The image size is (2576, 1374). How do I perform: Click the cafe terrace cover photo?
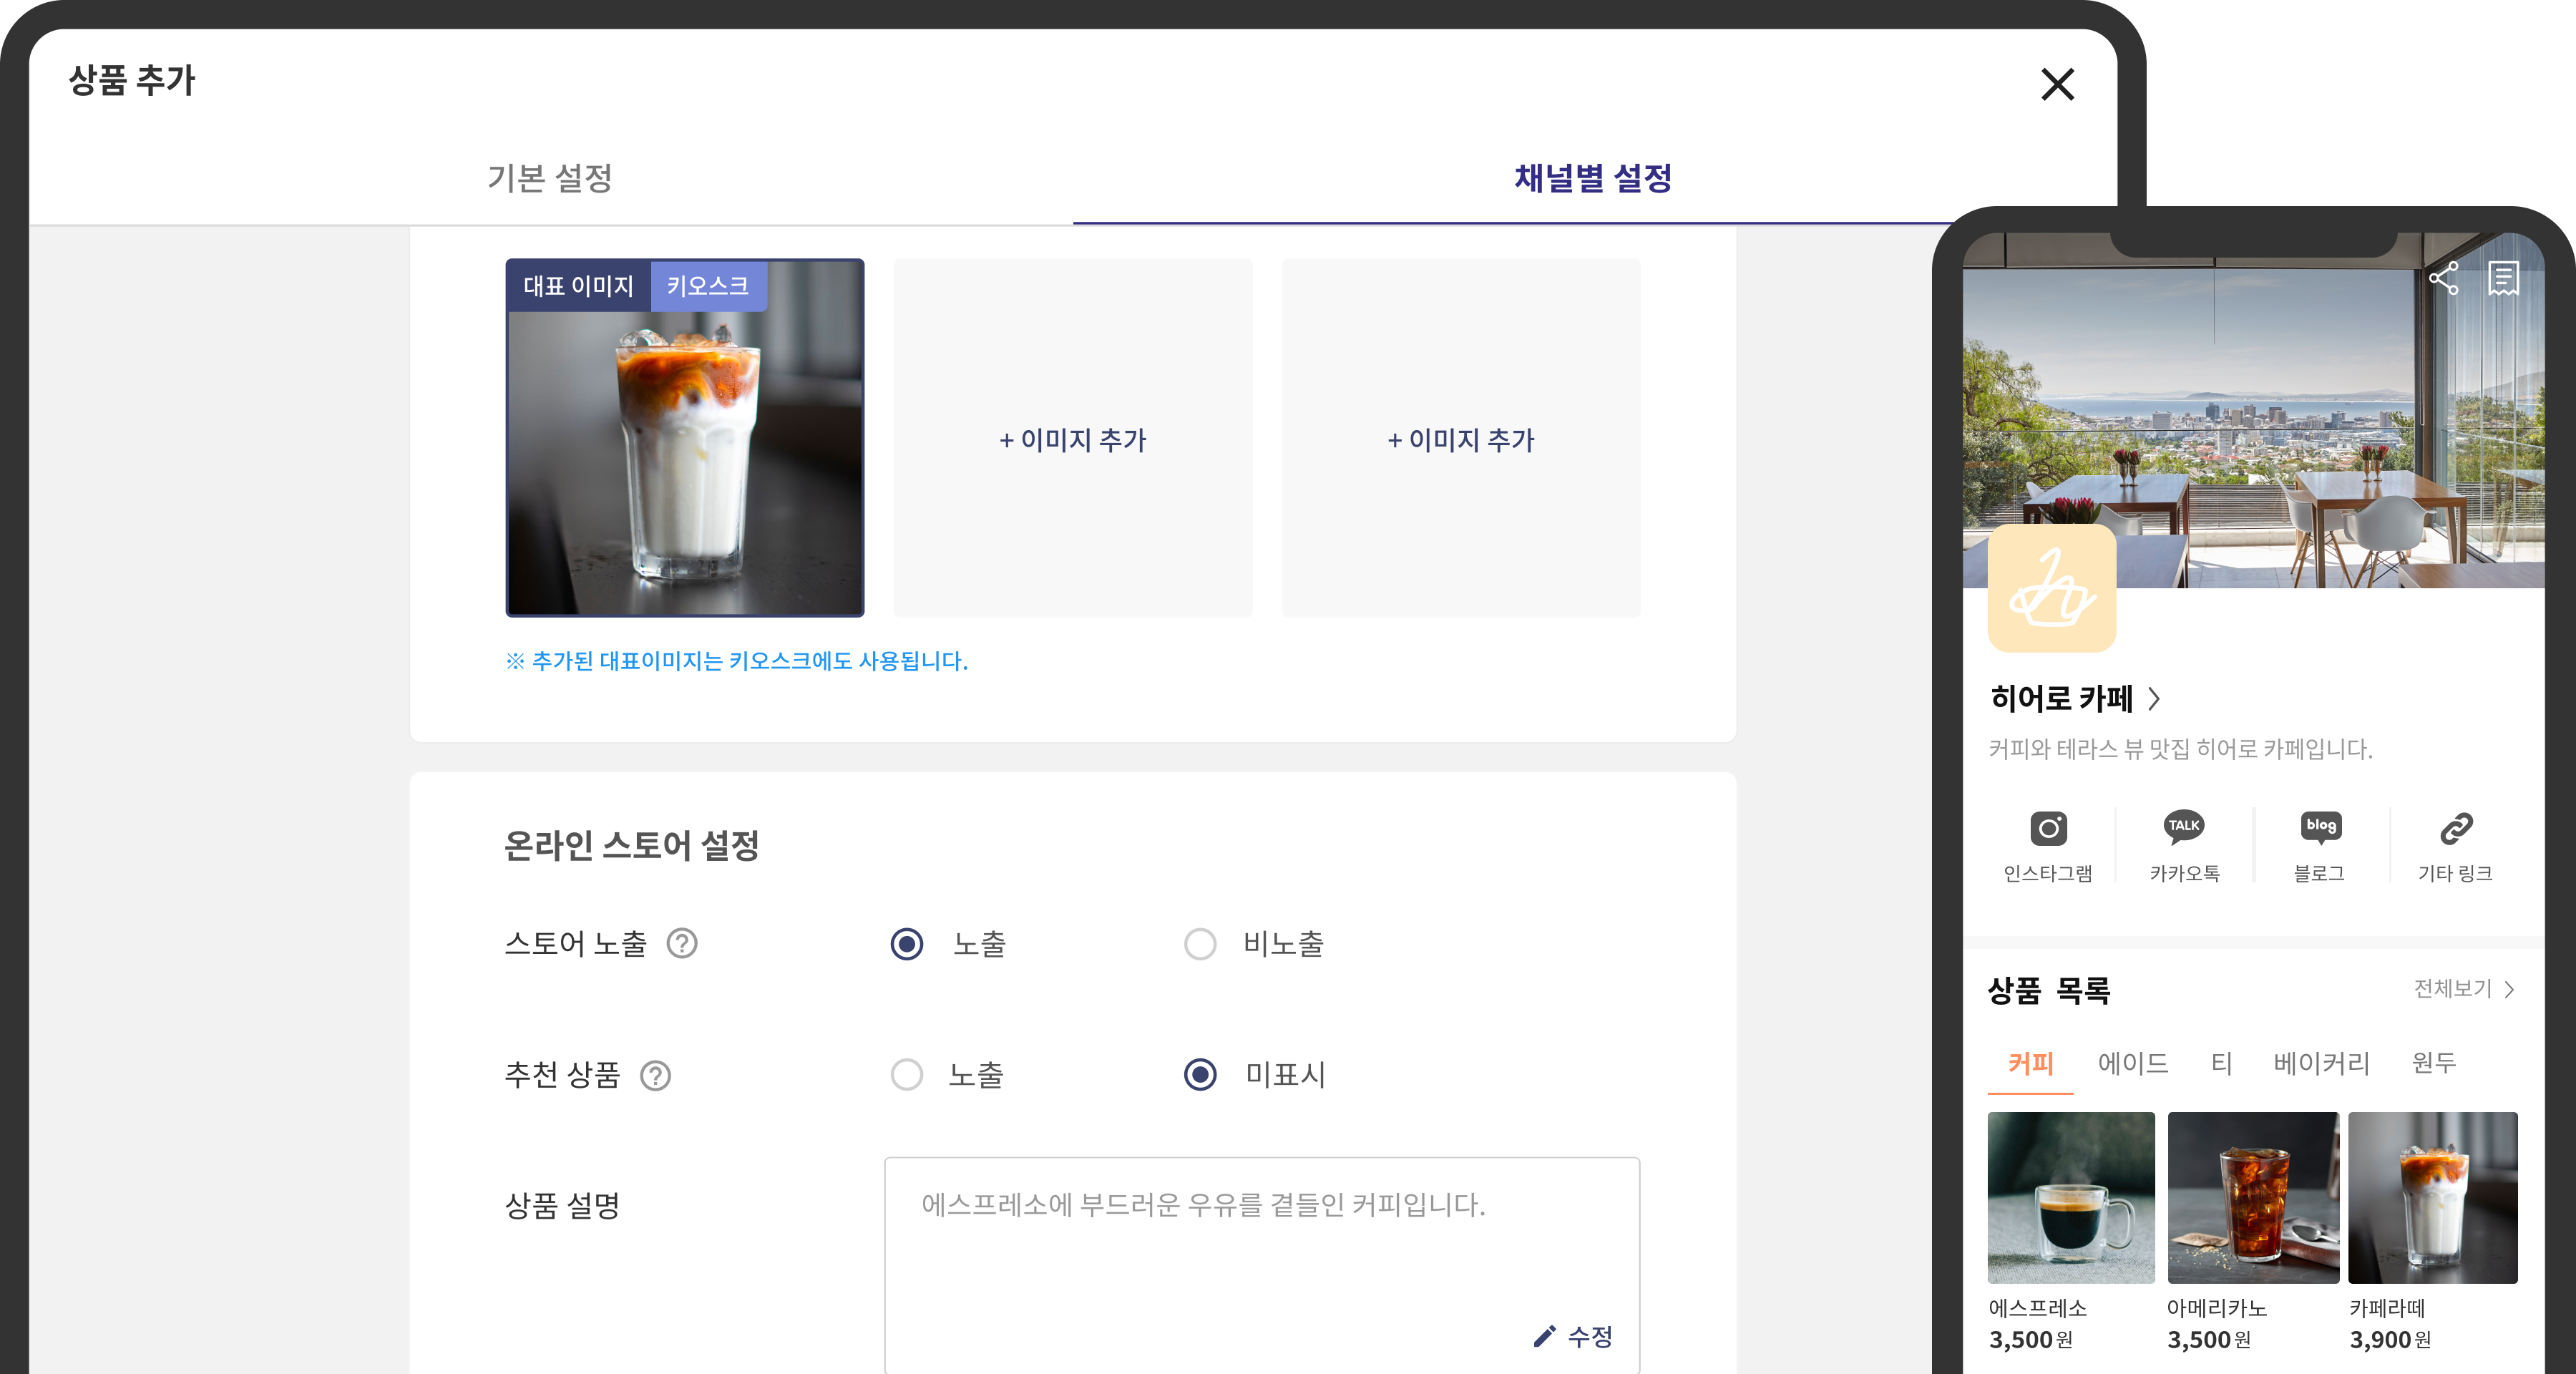tap(2253, 410)
